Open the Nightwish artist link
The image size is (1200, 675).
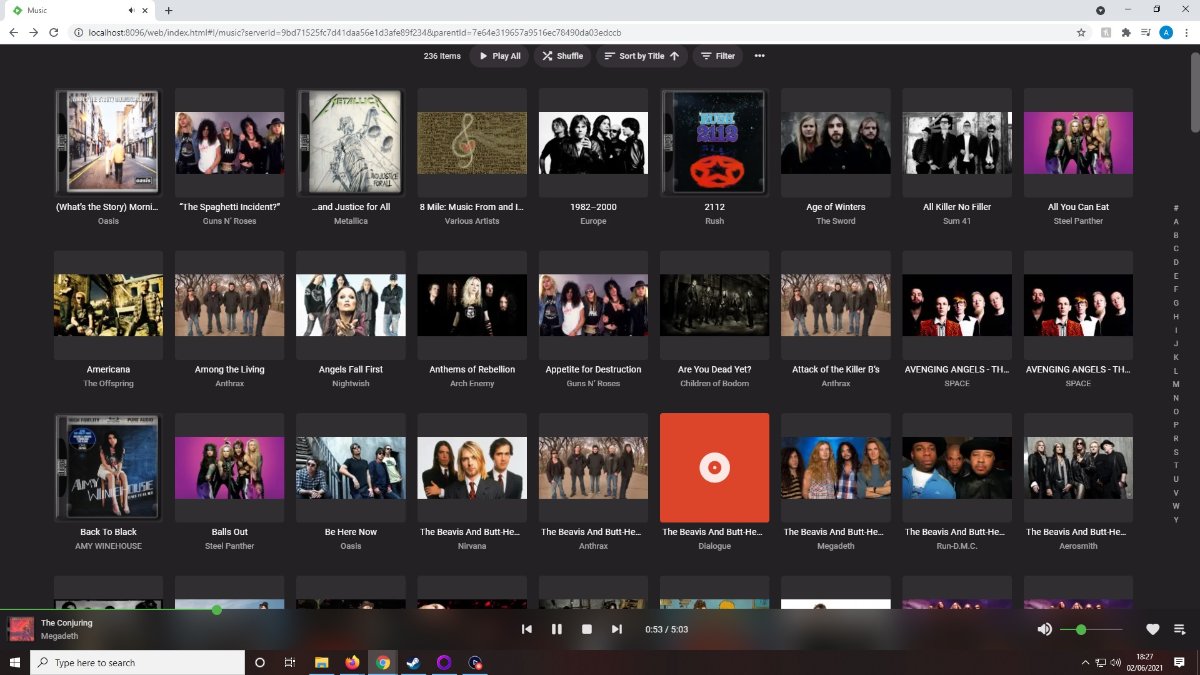pyautogui.click(x=351, y=383)
